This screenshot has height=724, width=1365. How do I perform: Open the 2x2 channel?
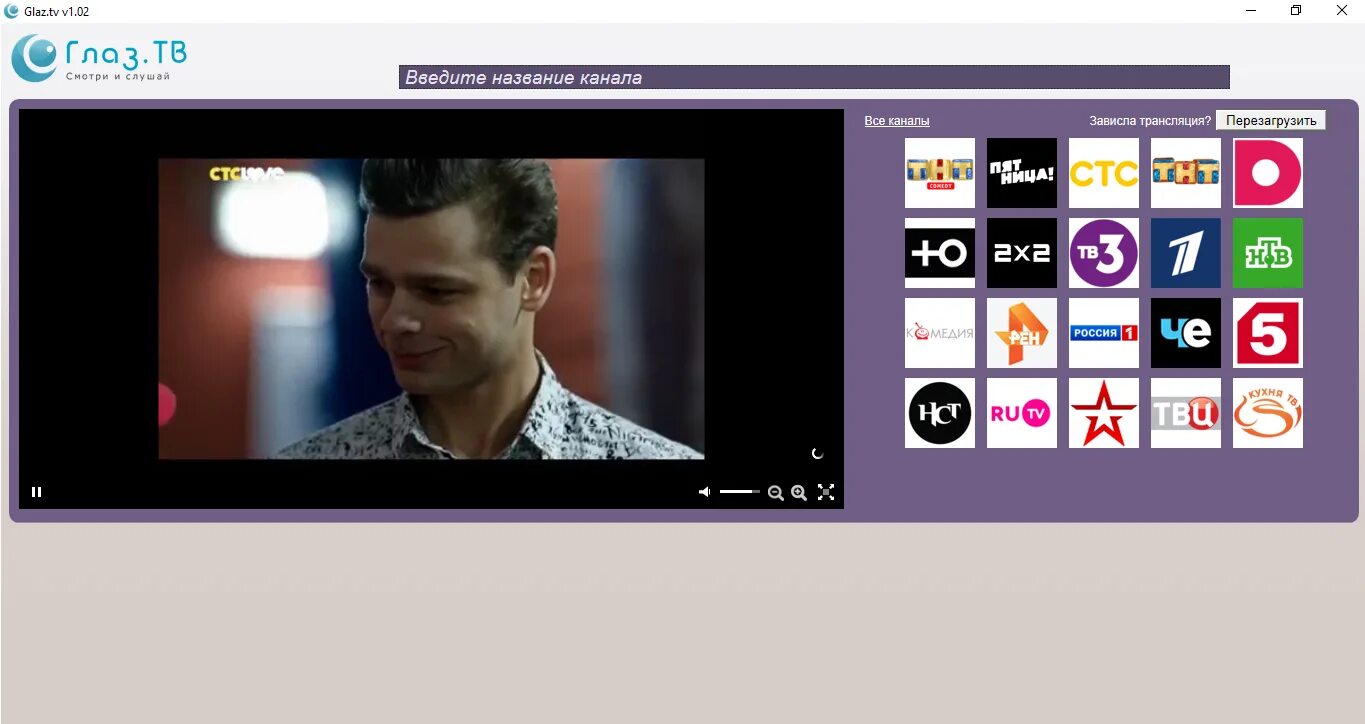1021,253
